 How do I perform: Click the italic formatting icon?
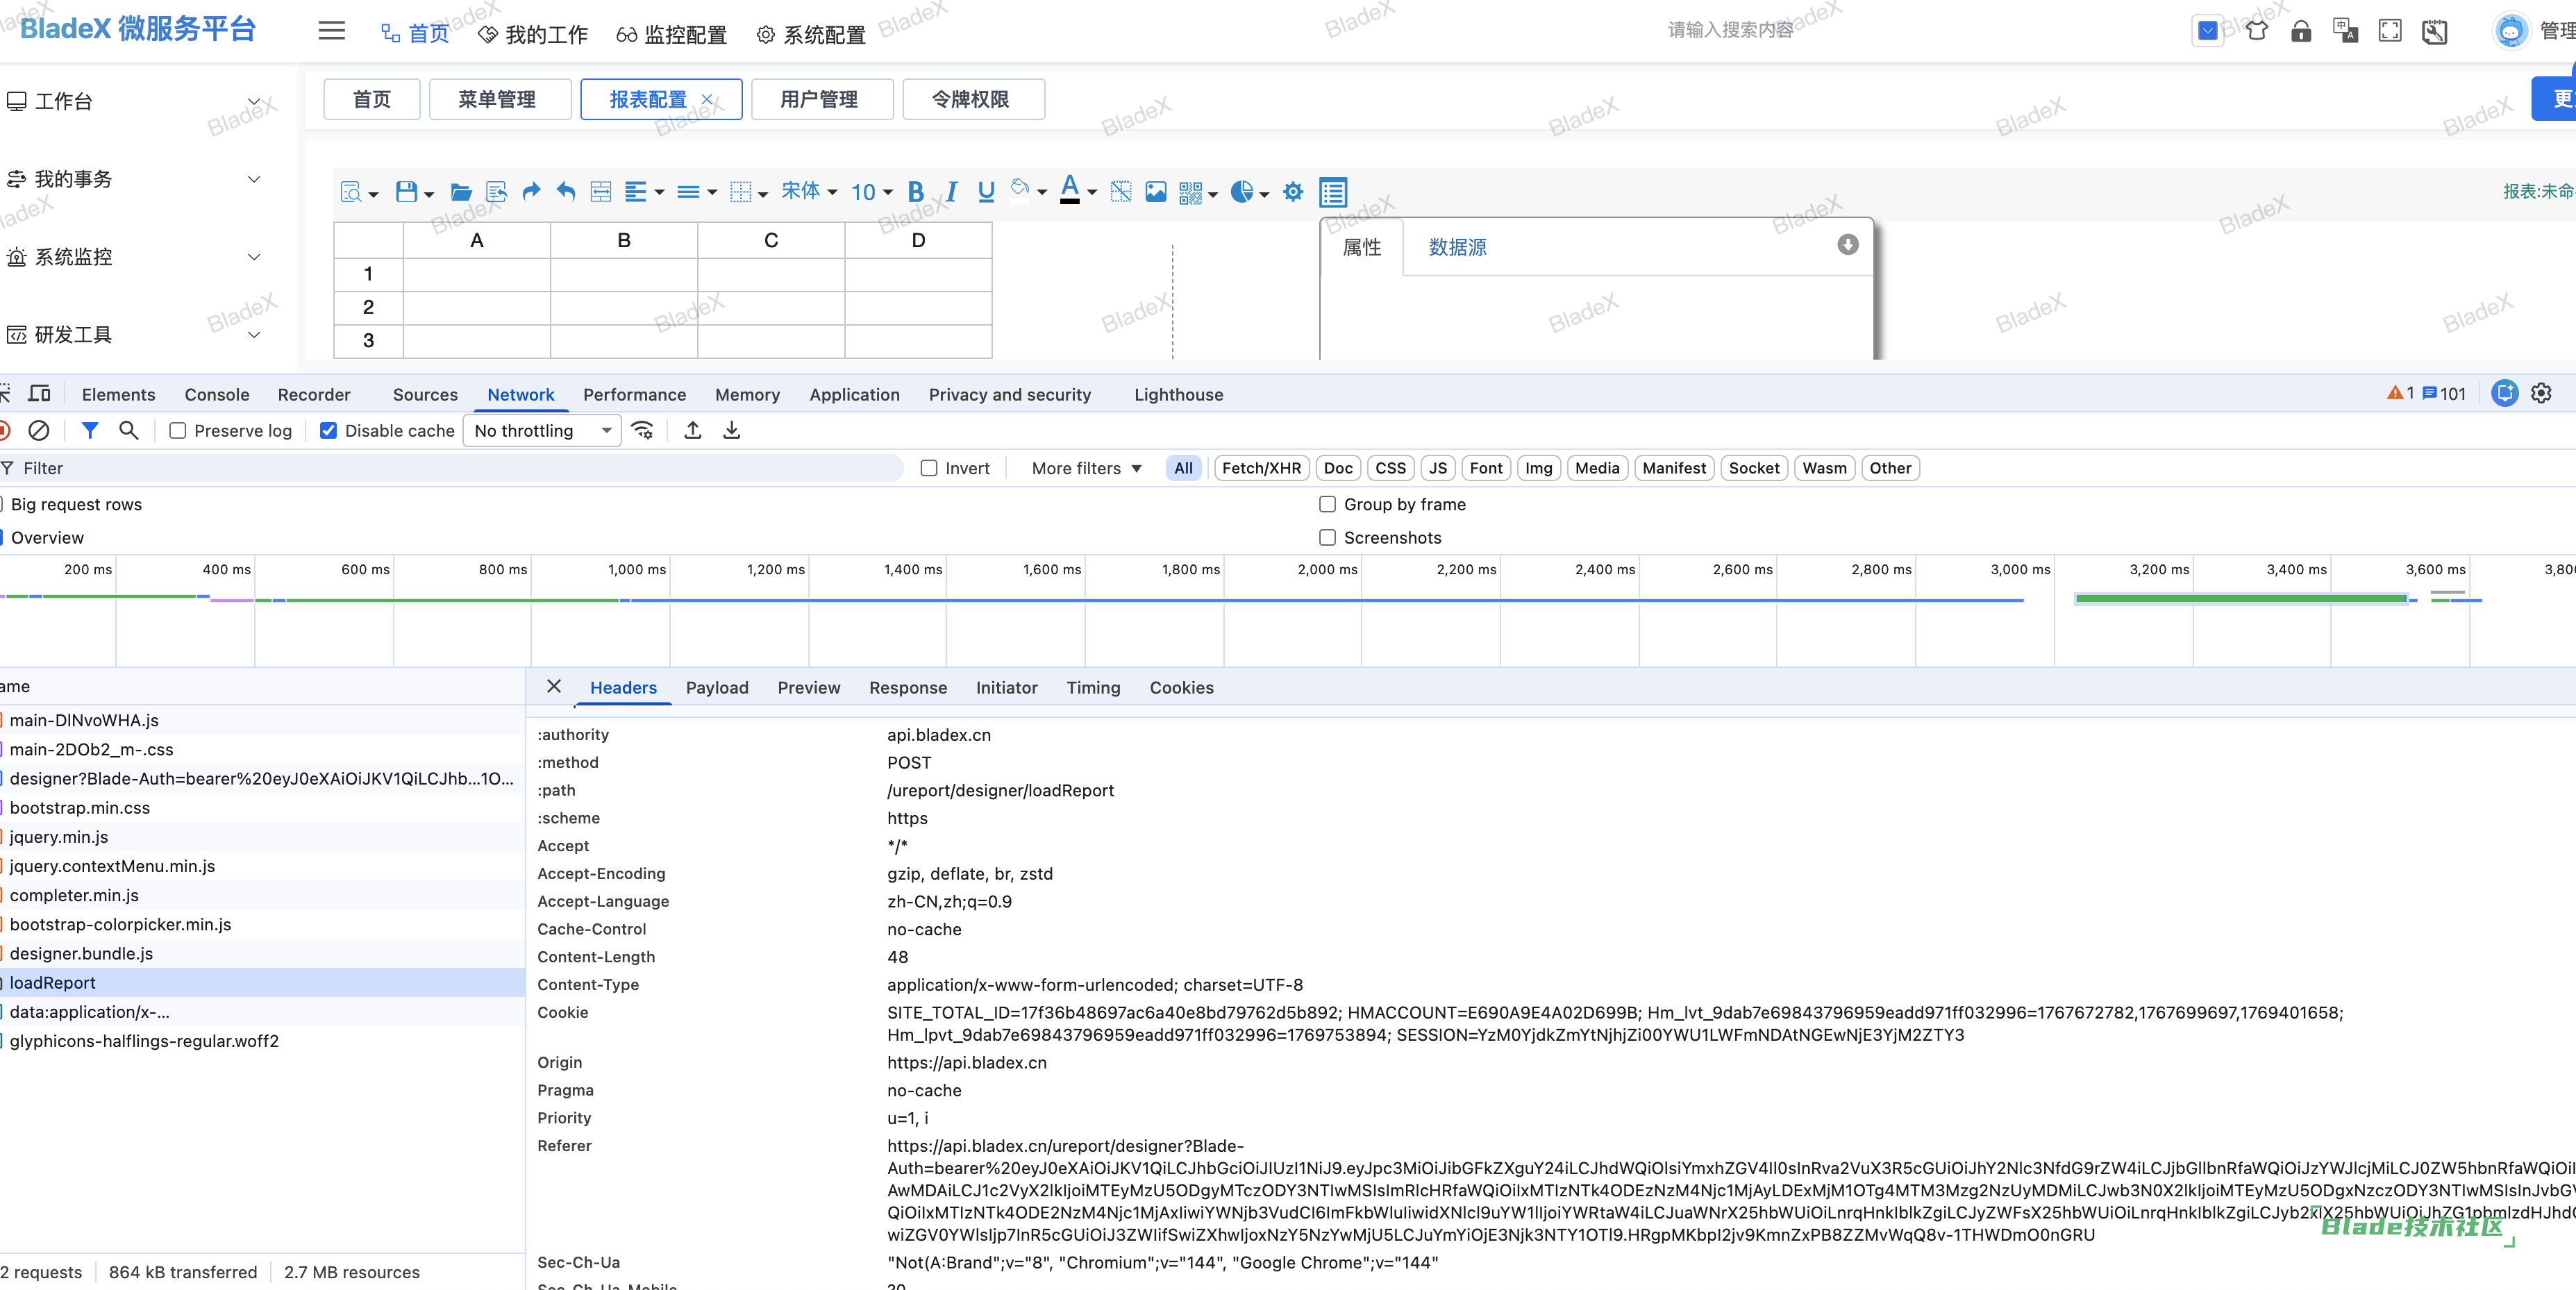tap(951, 192)
